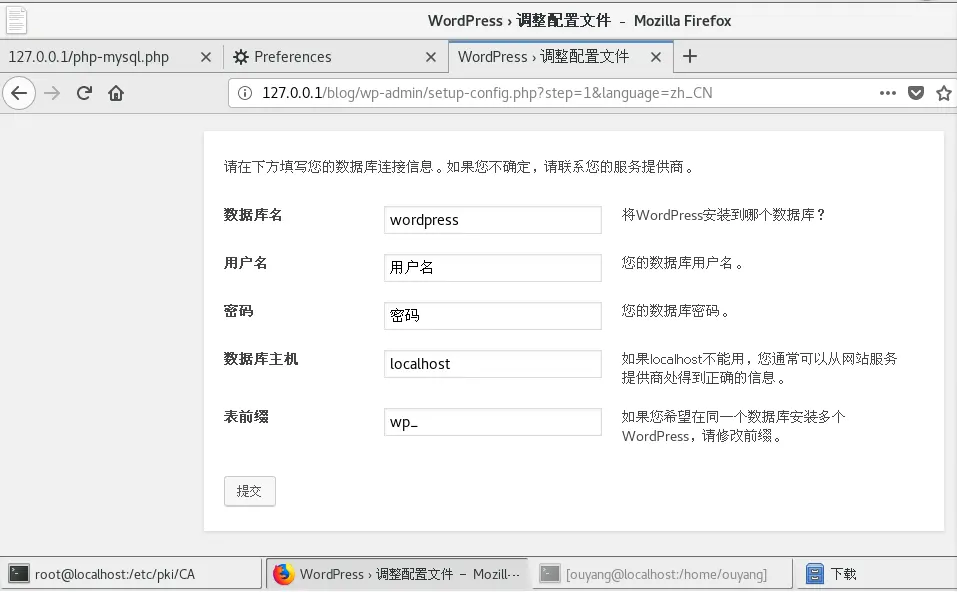This screenshot has width=957, height=592.
Task: Click the 下载 file manager icon in taskbar
Action: click(x=815, y=574)
